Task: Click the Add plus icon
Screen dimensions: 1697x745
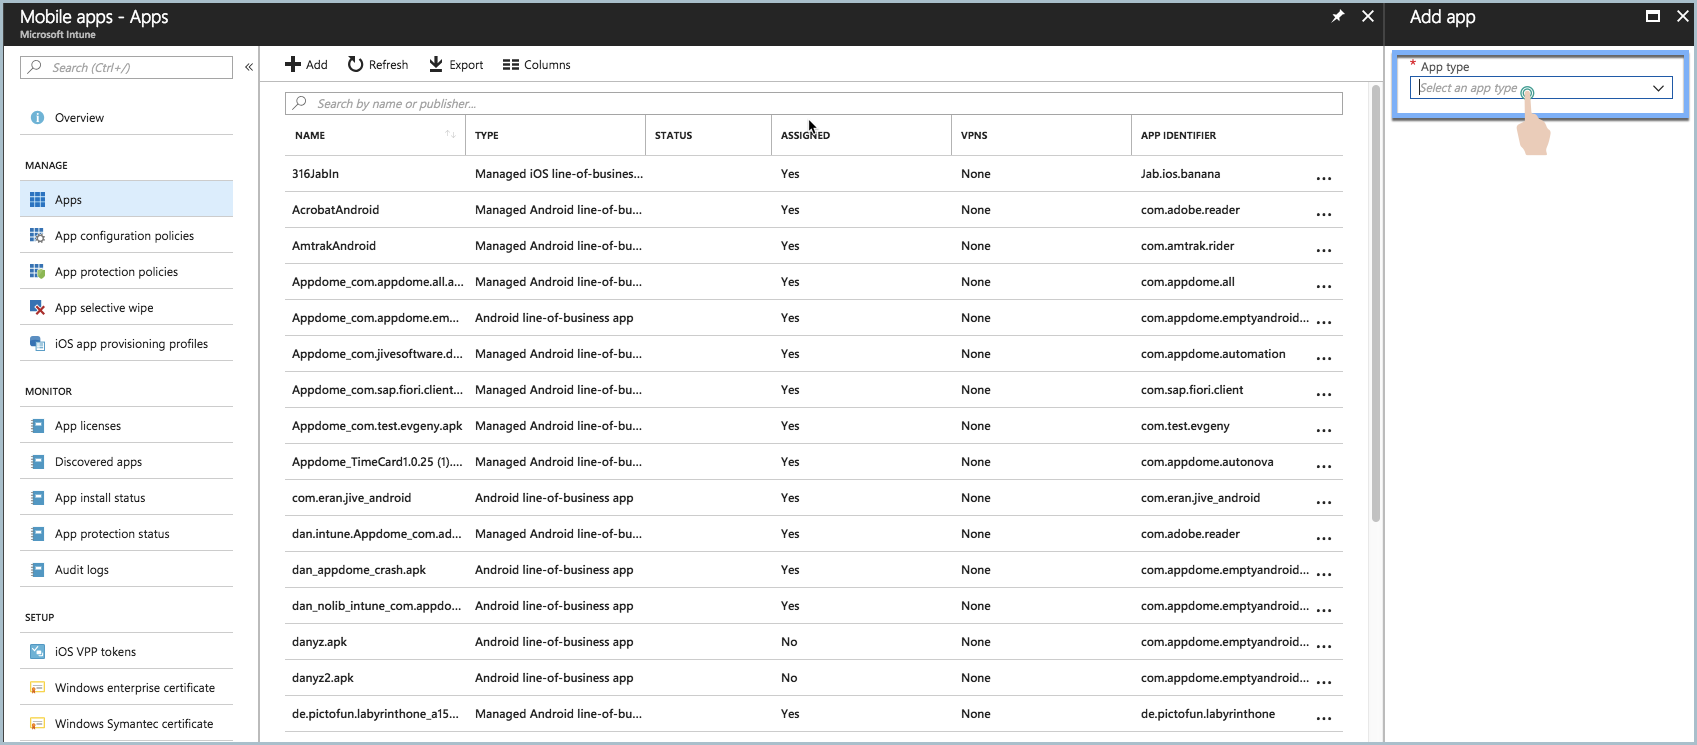Action: (292, 65)
